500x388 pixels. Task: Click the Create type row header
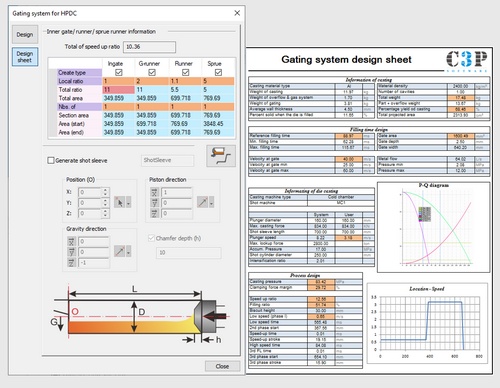coord(79,72)
